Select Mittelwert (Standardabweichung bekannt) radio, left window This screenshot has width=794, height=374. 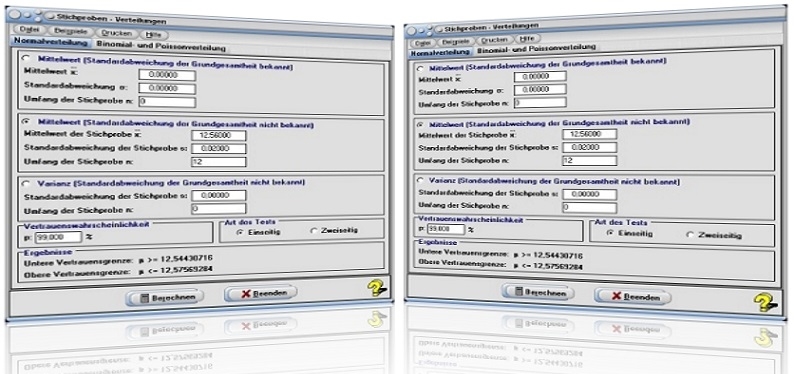(26, 59)
